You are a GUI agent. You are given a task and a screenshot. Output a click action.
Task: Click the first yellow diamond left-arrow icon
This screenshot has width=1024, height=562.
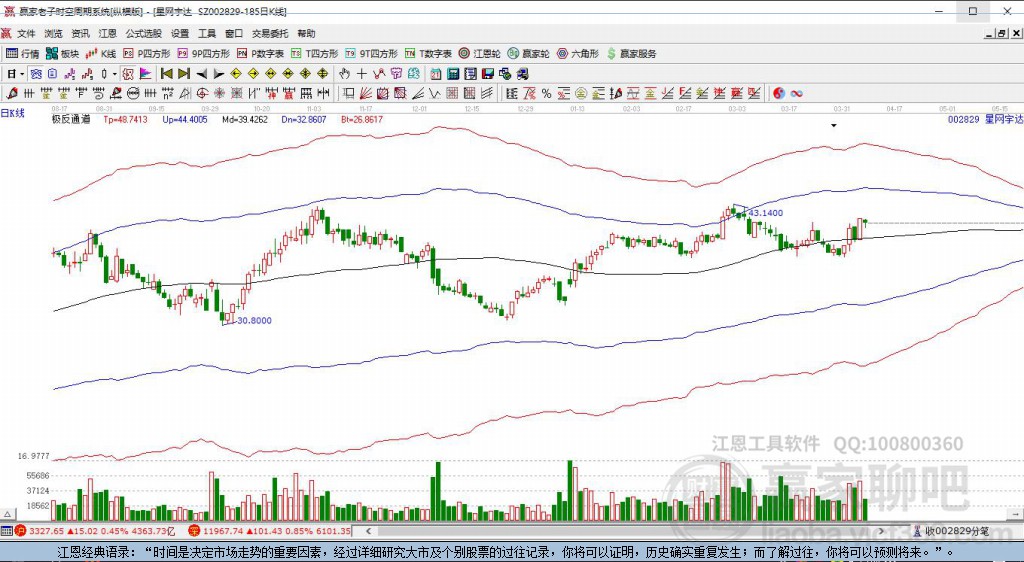click(x=236, y=73)
